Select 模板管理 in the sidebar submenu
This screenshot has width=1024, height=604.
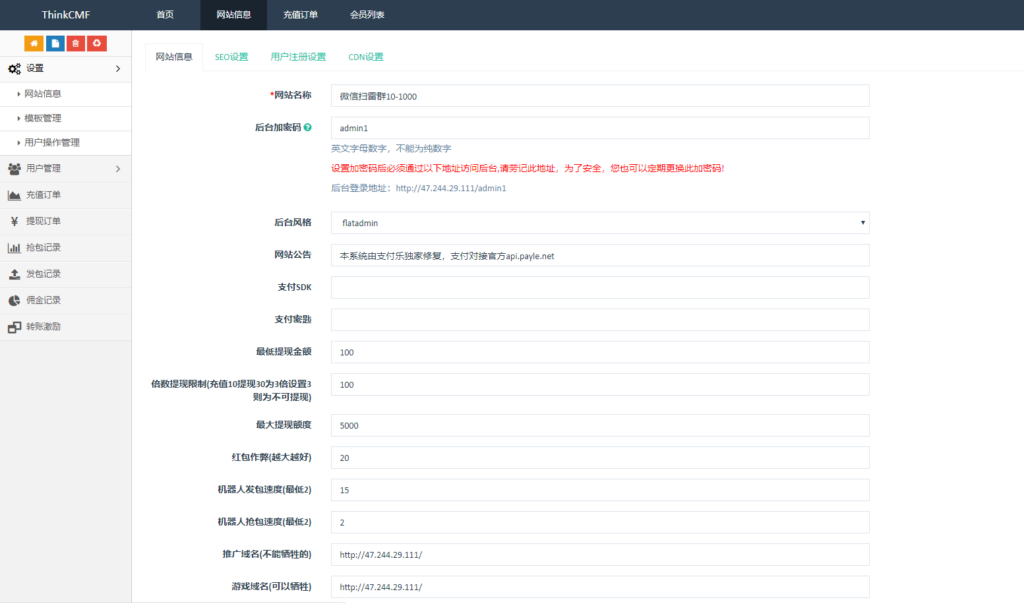pyautogui.click(x=43, y=118)
